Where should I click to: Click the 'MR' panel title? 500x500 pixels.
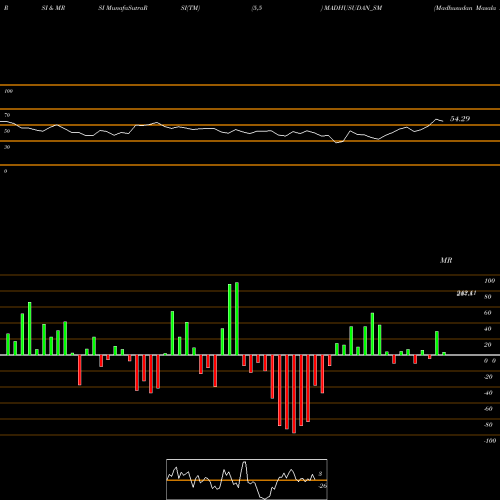tap(446, 260)
